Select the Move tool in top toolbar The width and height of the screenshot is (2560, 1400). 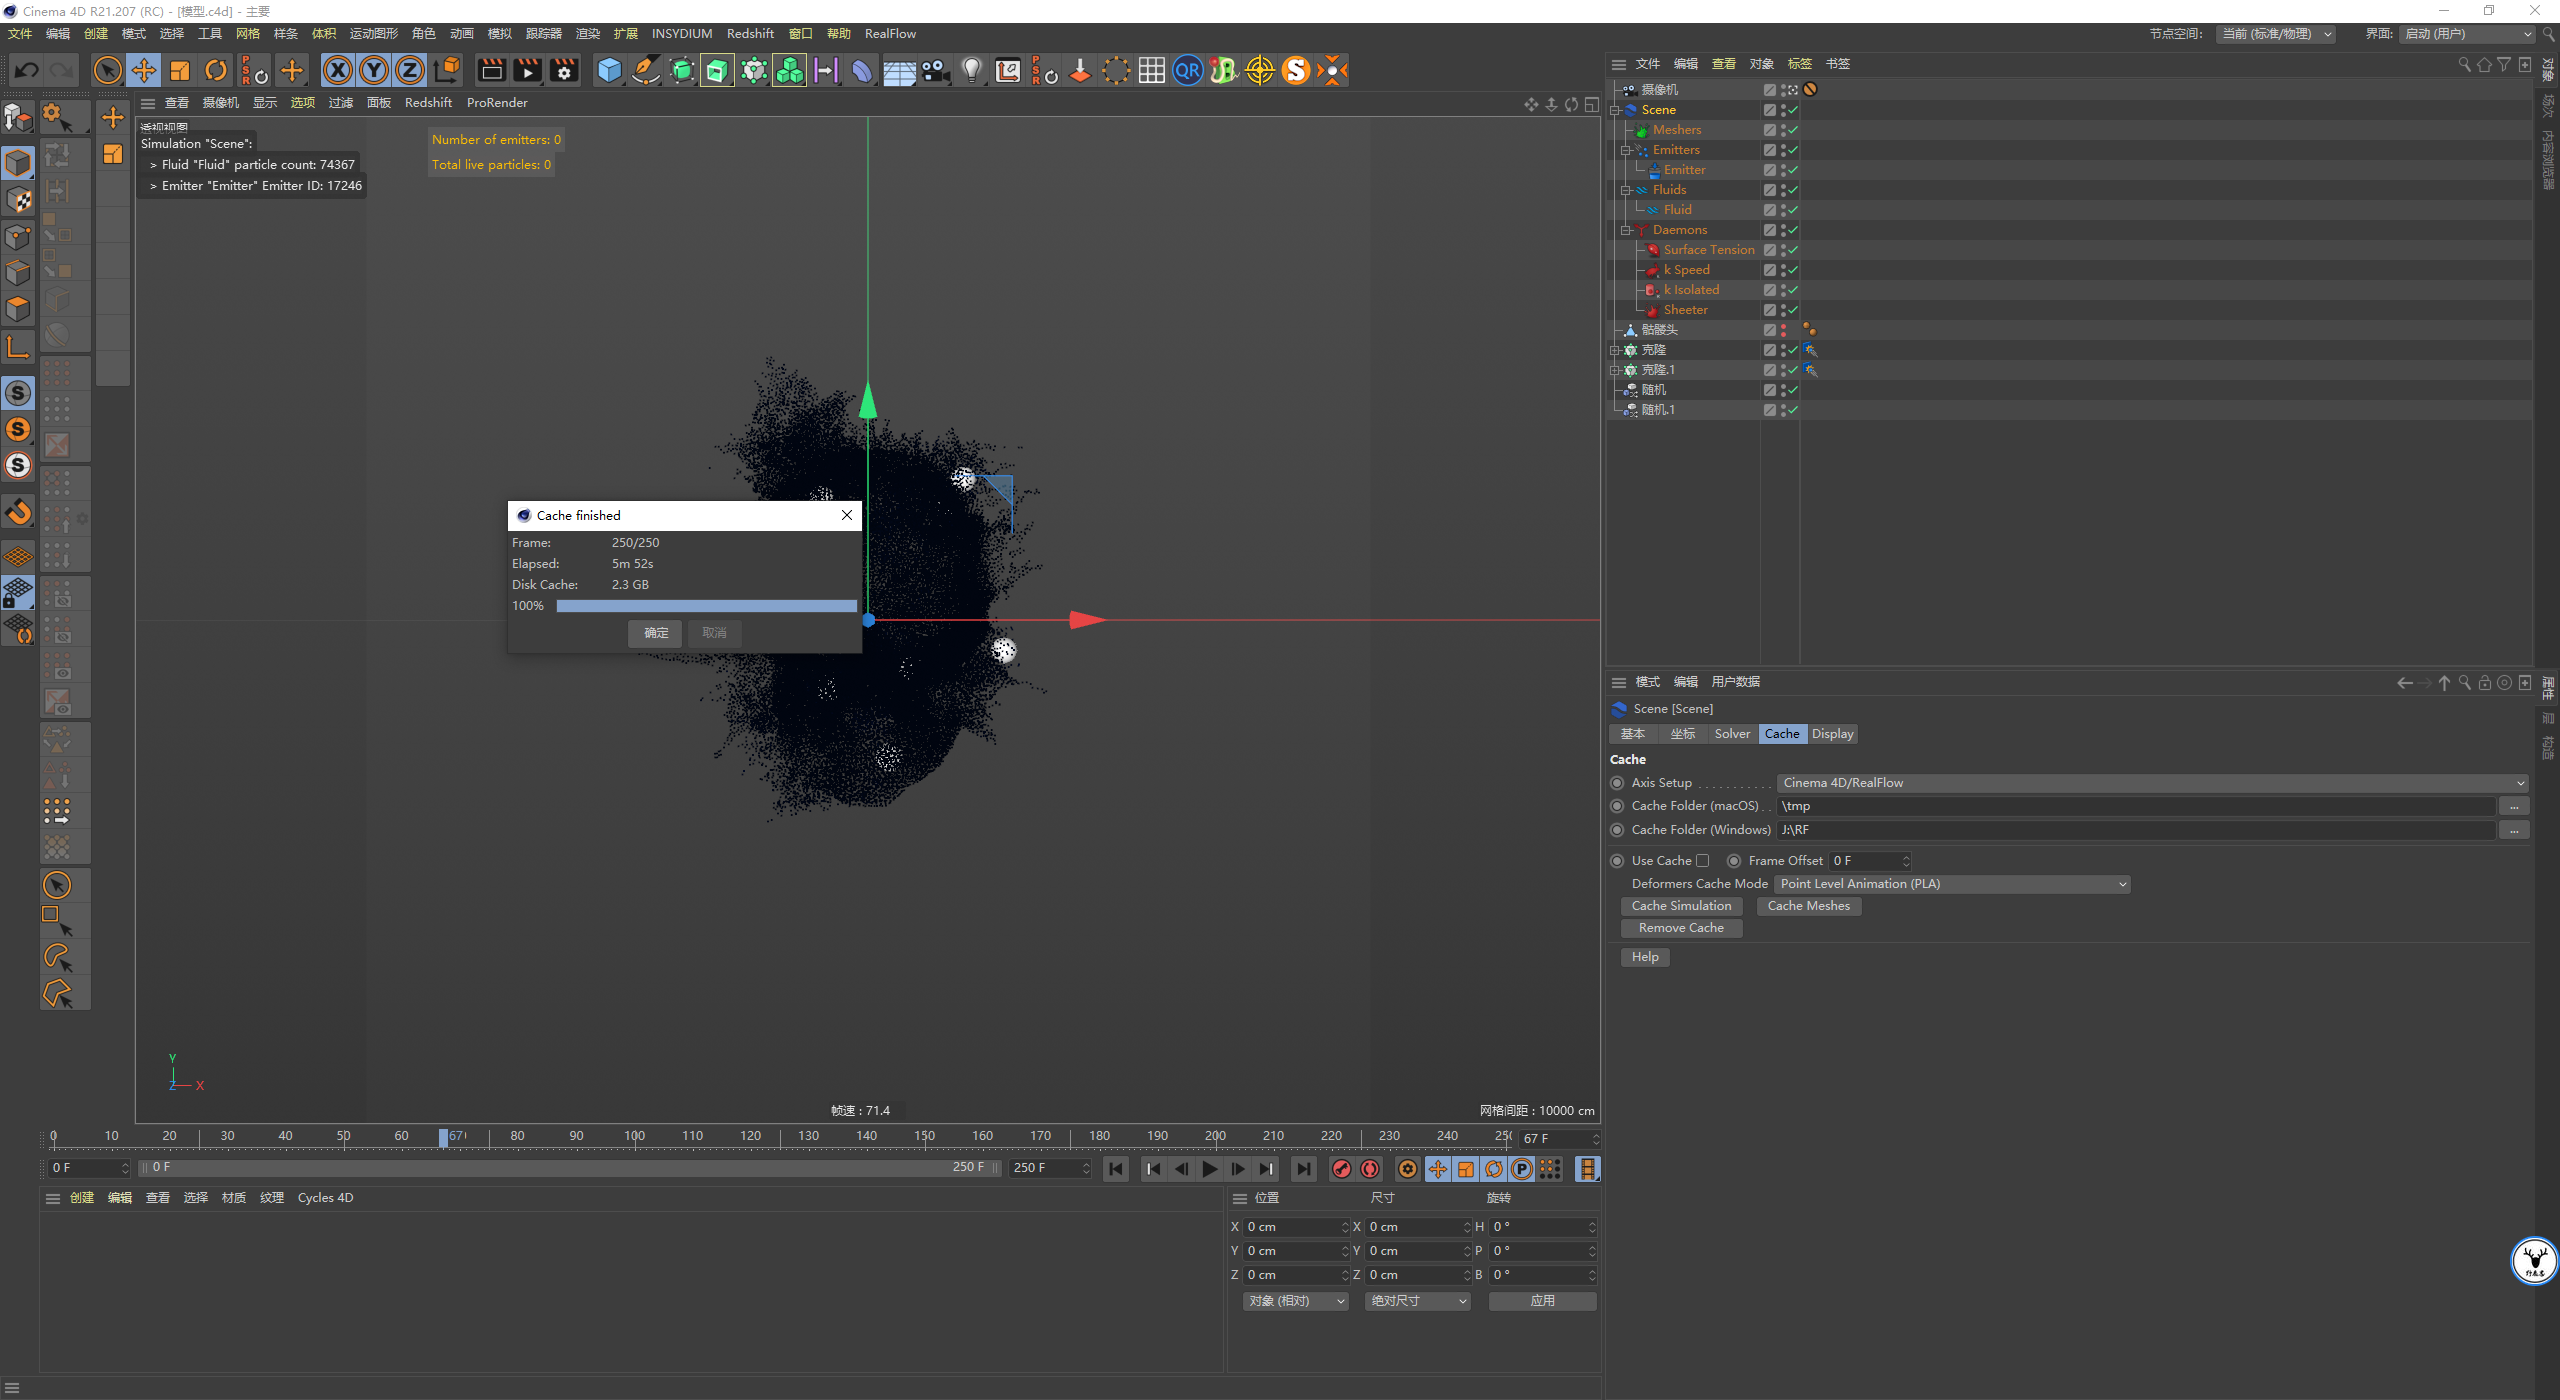[x=144, y=70]
